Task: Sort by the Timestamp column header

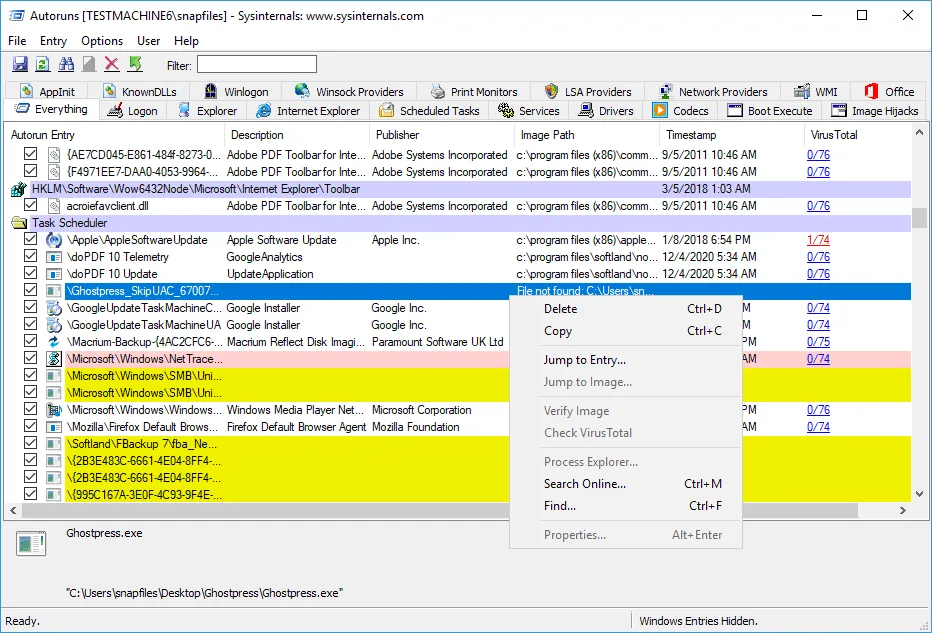Action: tap(731, 135)
